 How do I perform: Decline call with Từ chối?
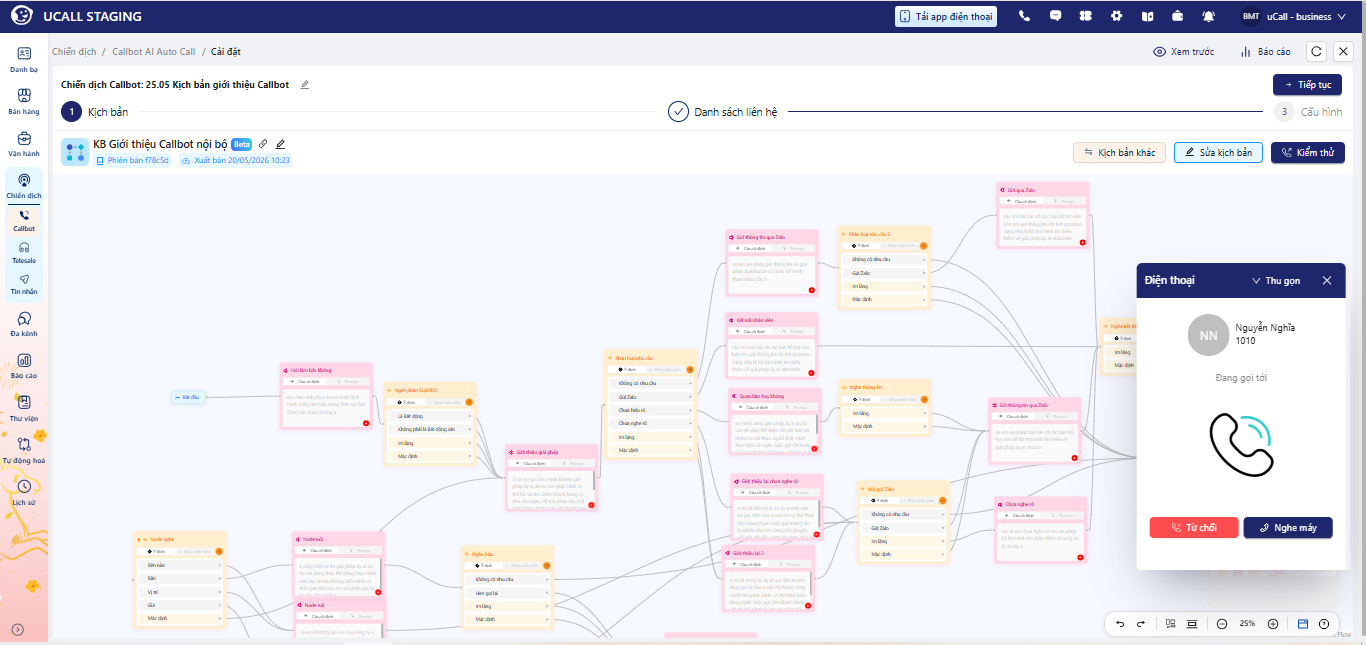click(1194, 527)
